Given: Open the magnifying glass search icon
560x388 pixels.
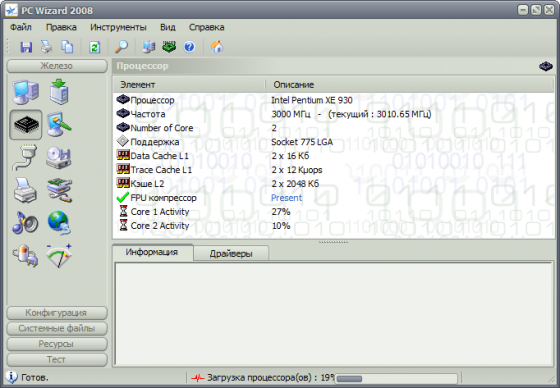Looking at the screenshot, I should point(121,47).
